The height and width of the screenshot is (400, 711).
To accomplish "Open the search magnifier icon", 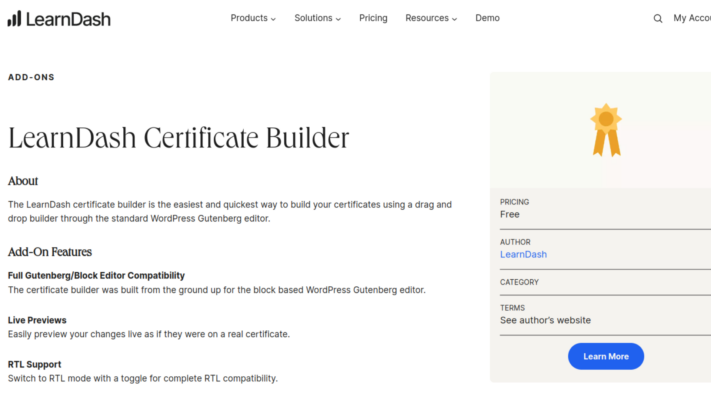I will click(x=657, y=19).
